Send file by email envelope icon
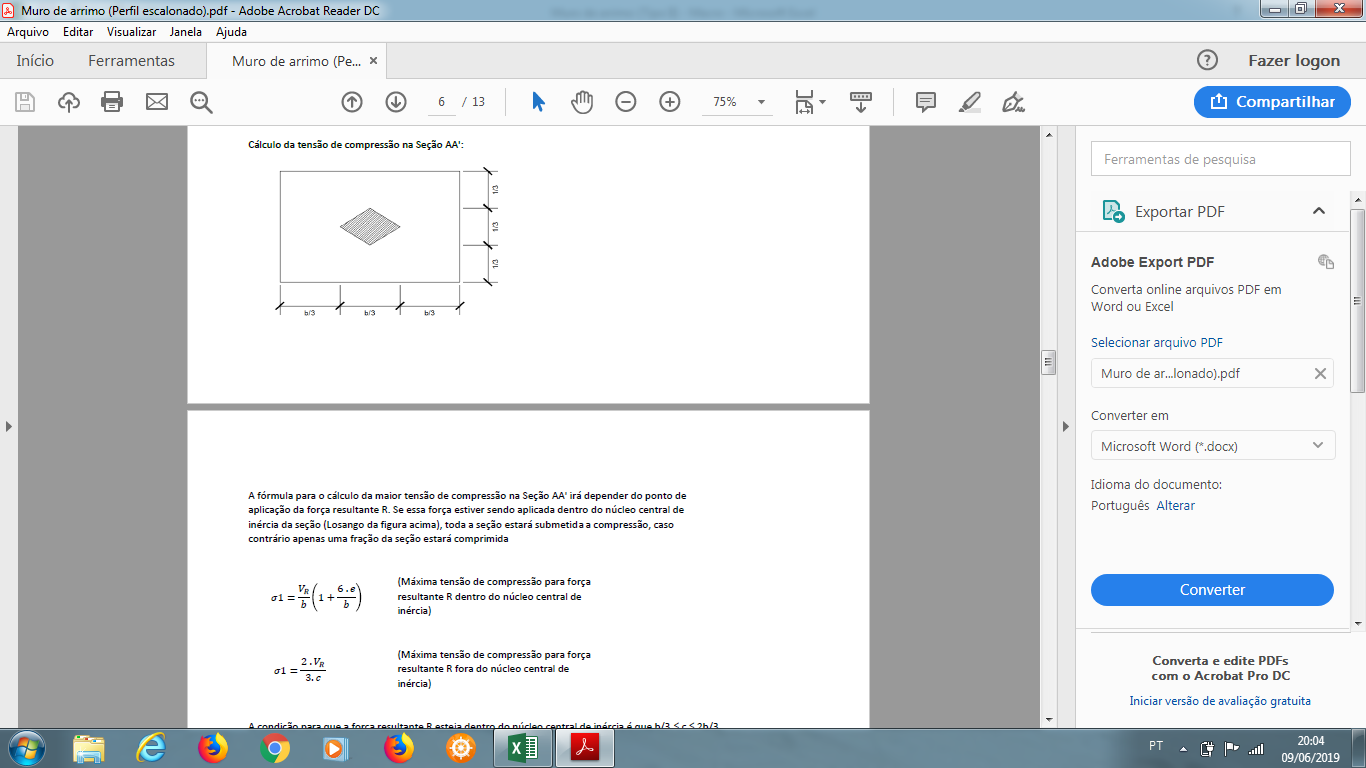 (x=157, y=101)
